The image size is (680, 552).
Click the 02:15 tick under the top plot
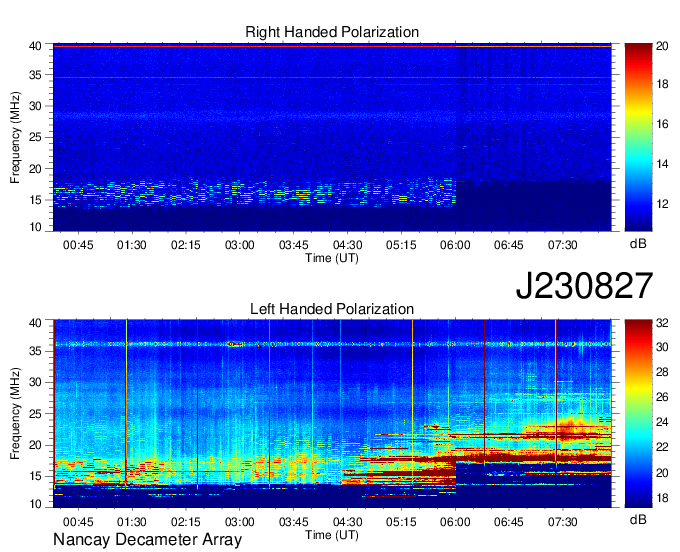tap(186, 245)
